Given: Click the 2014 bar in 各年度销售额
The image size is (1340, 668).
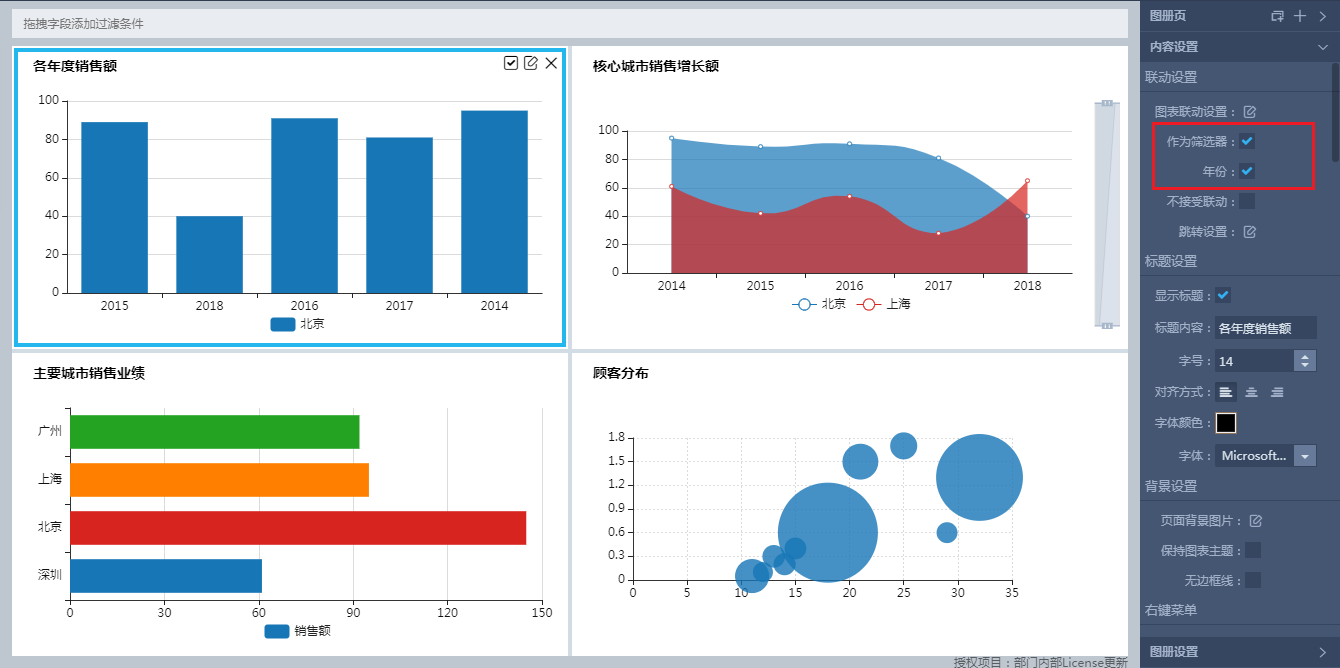Looking at the screenshot, I should pos(494,202).
